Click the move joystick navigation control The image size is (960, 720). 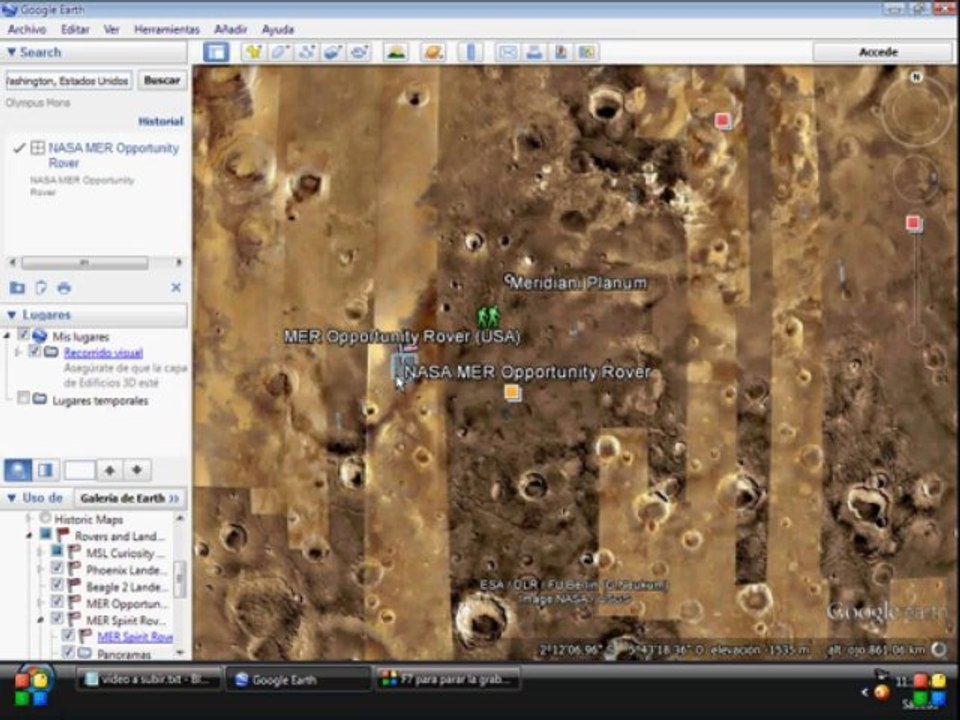(x=917, y=179)
